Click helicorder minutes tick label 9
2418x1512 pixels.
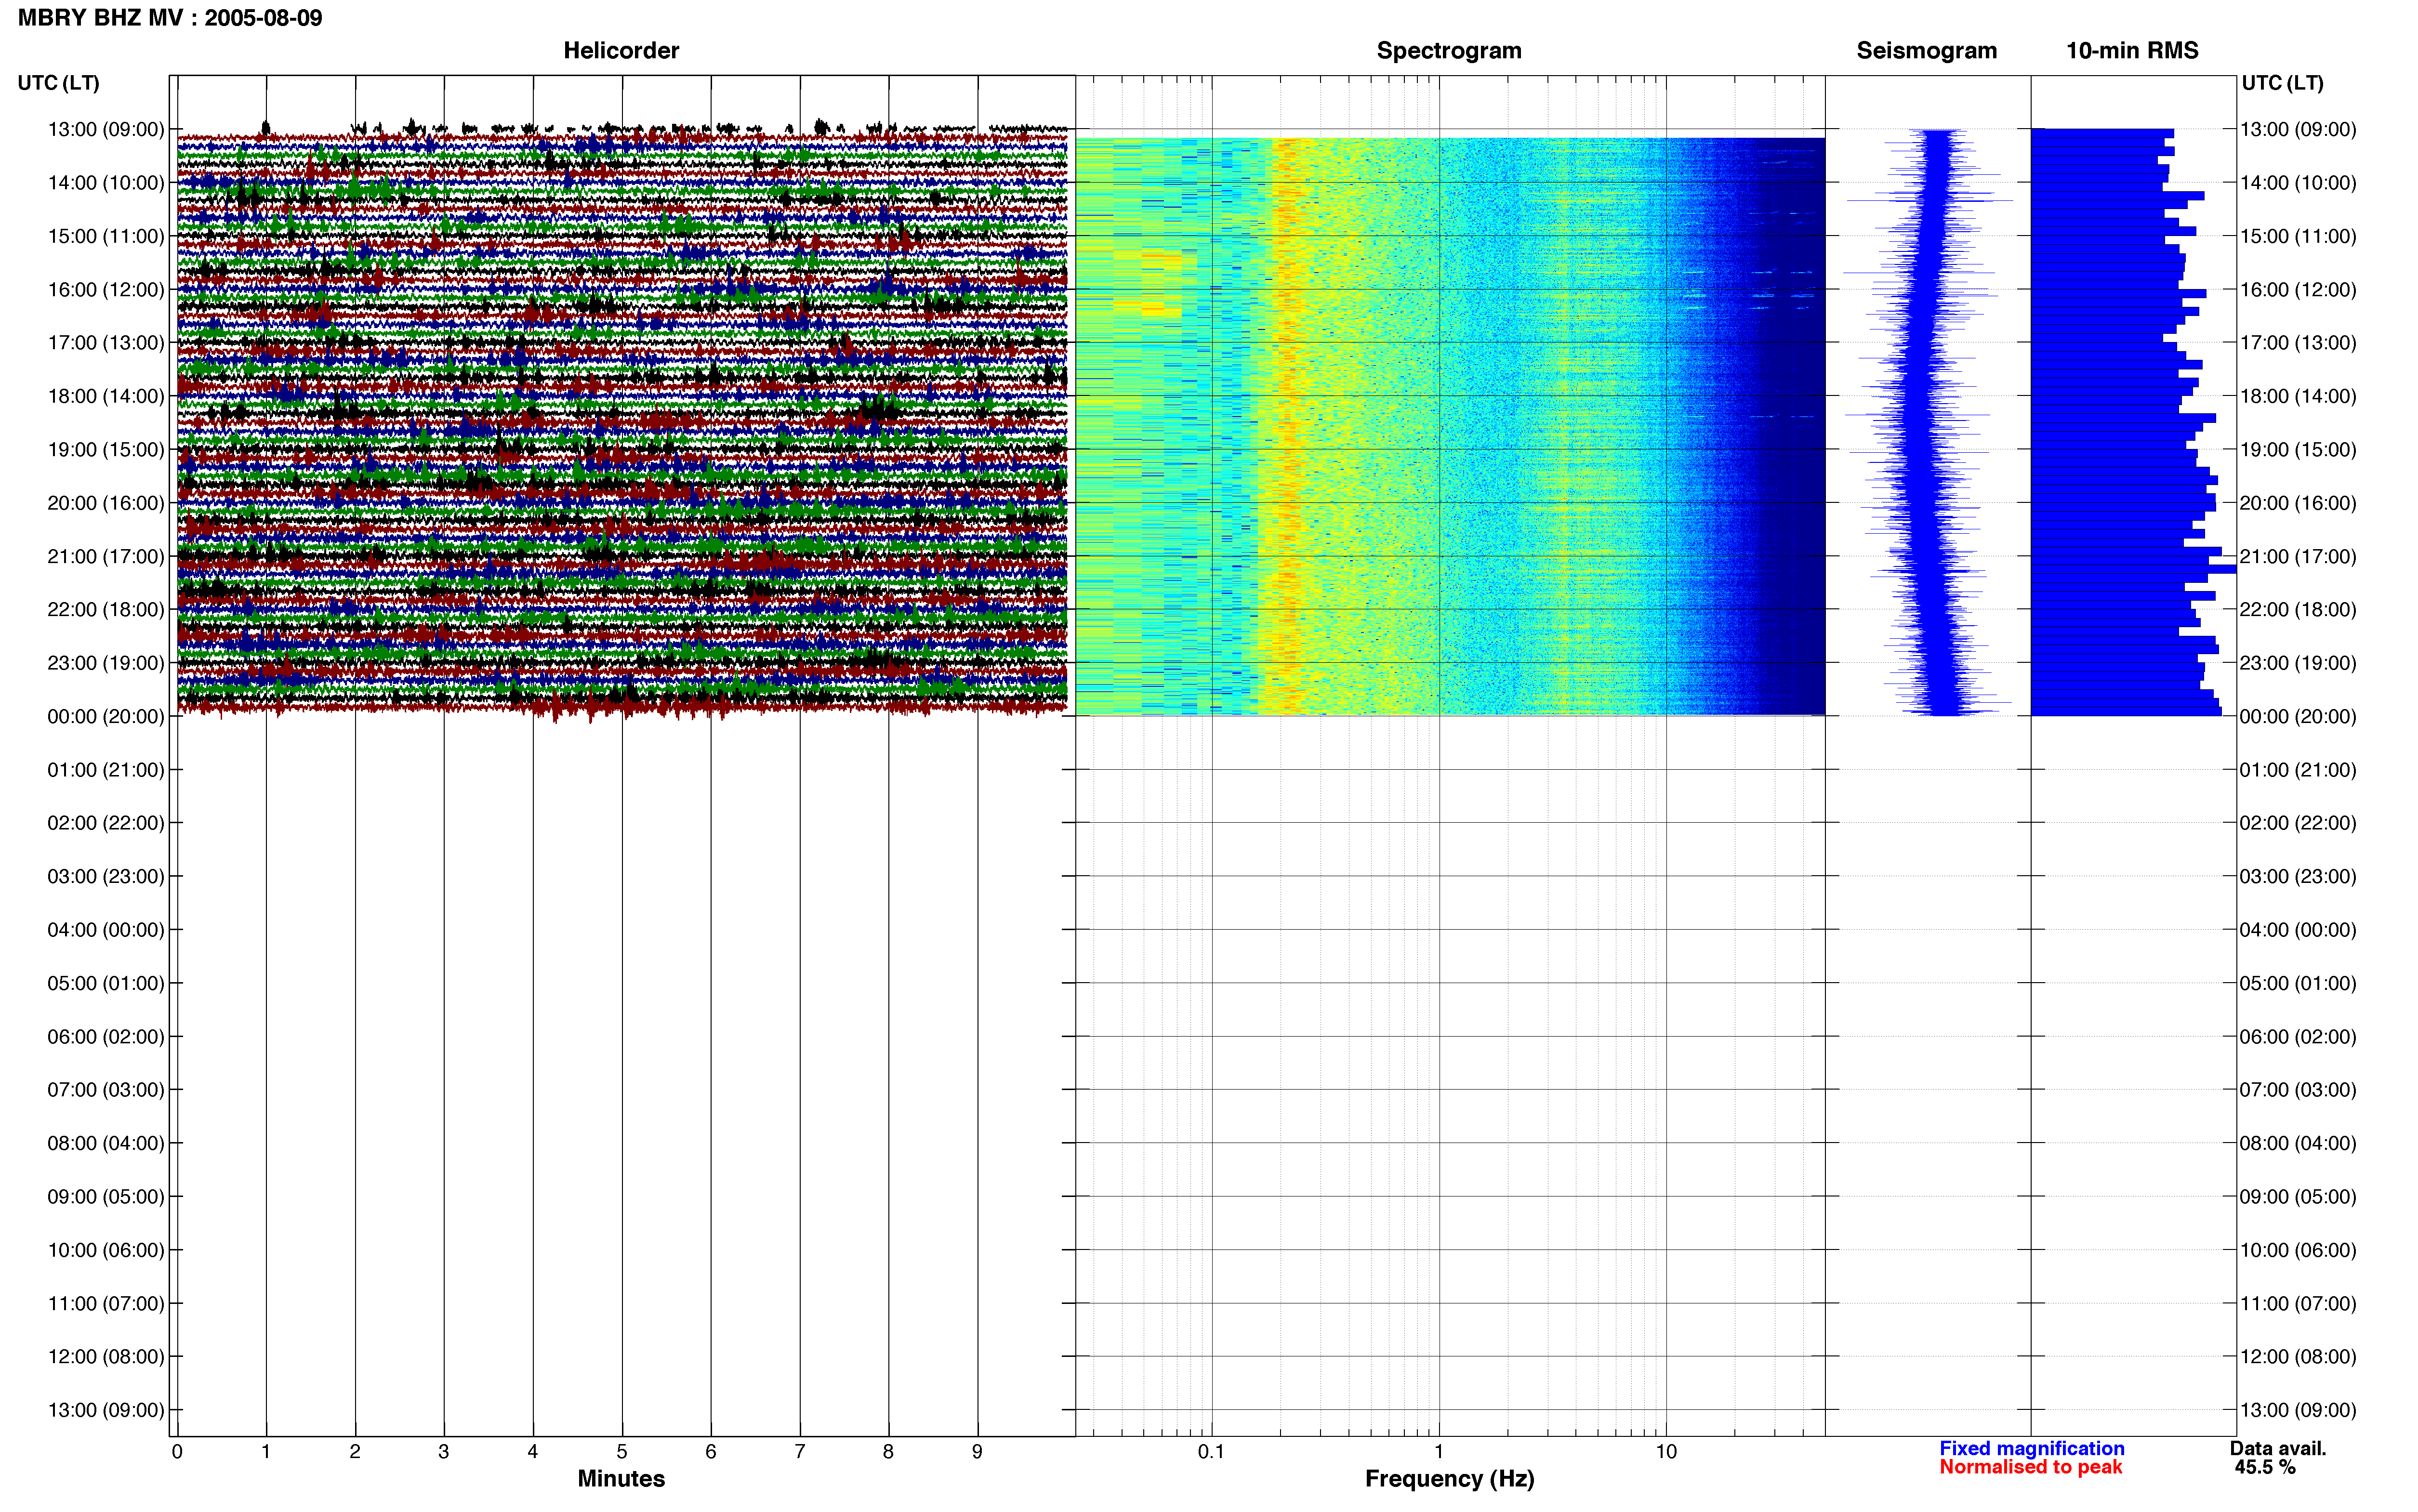[x=977, y=1452]
